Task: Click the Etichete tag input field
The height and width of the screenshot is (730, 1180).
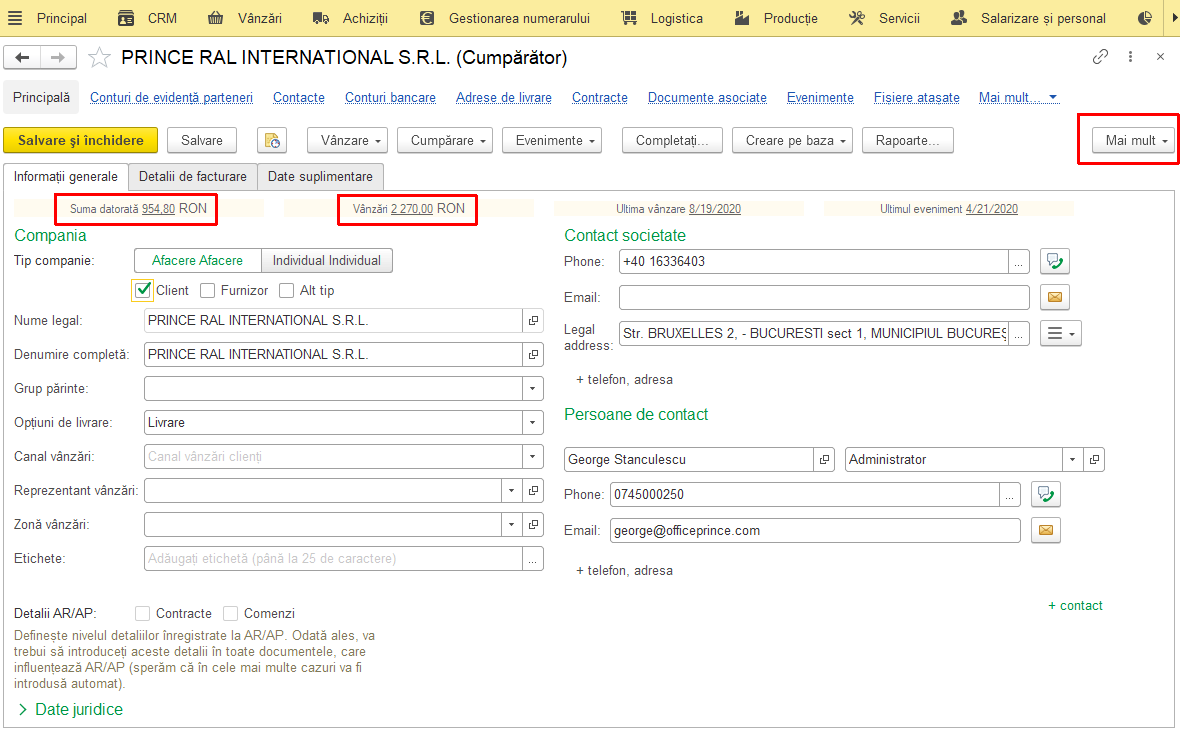Action: [x=333, y=558]
